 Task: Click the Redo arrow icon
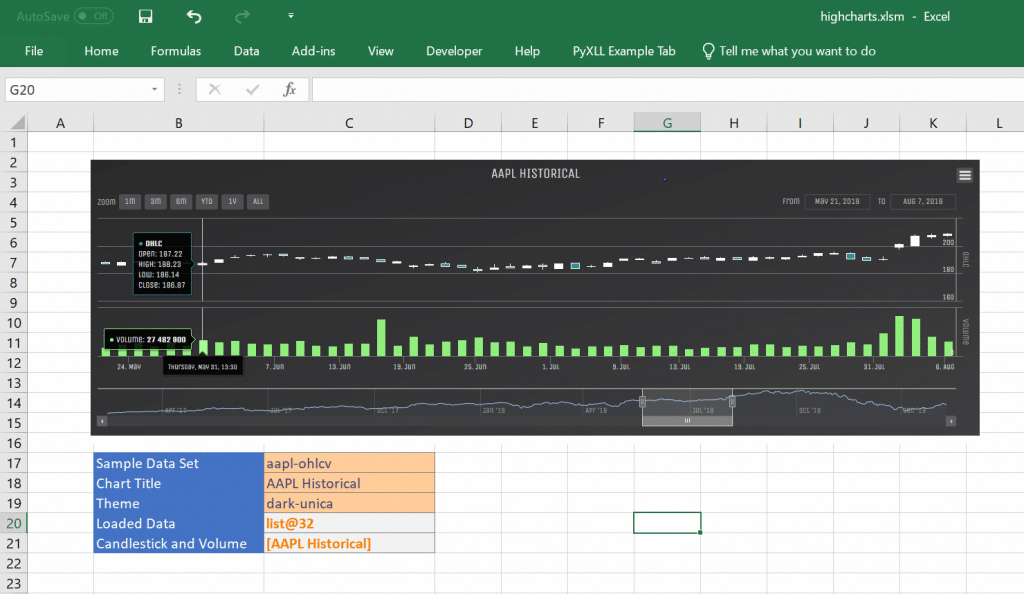pos(242,16)
